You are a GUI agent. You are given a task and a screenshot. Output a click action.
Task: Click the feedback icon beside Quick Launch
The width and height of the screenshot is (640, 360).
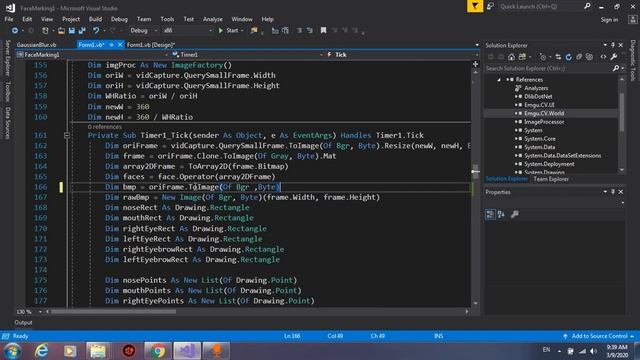[x=490, y=6]
